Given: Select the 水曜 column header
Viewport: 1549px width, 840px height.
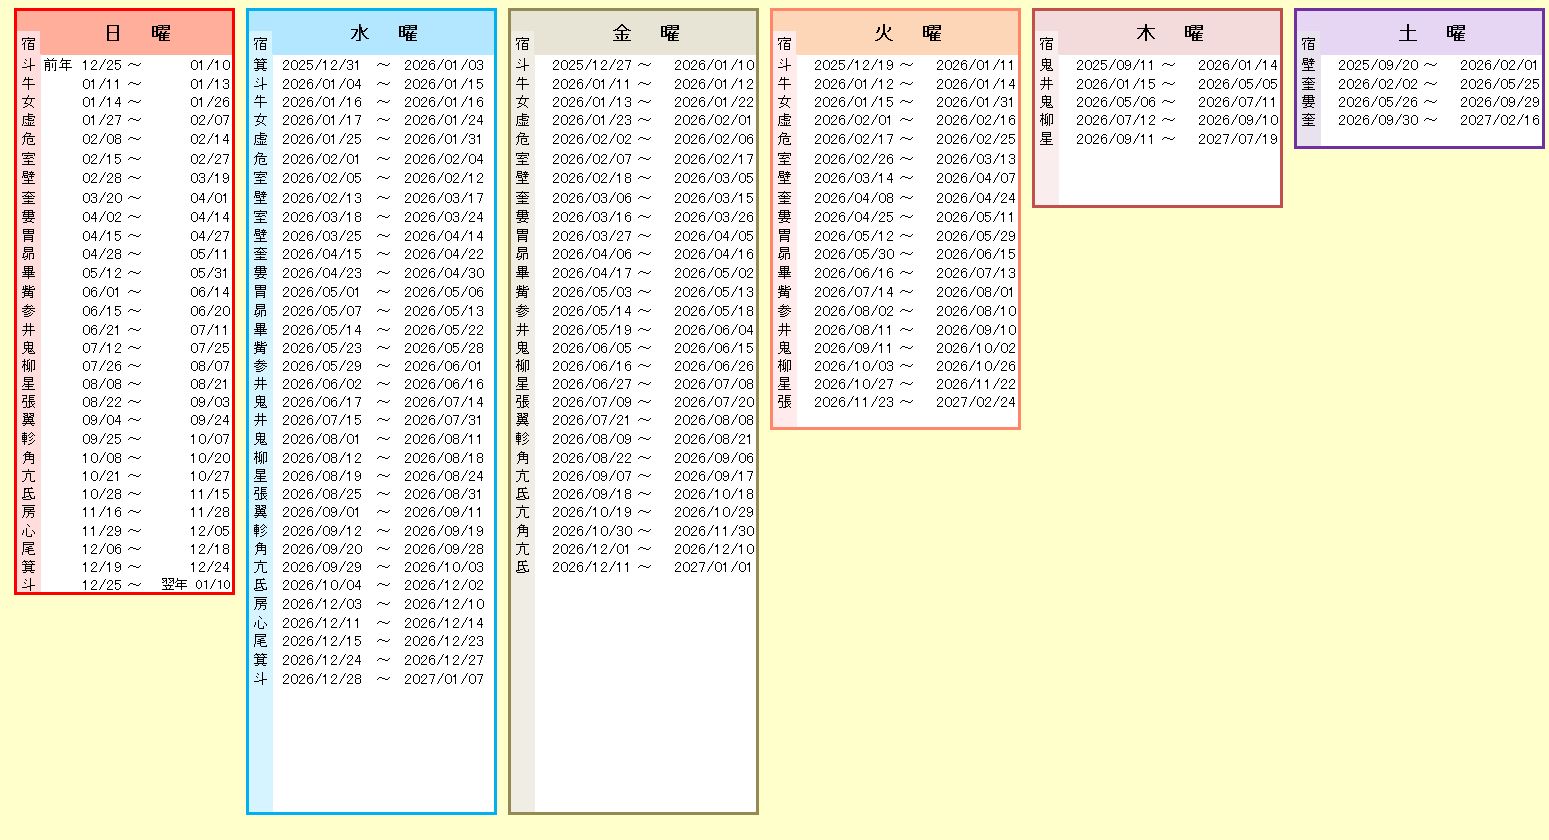Looking at the screenshot, I should coord(384,33).
